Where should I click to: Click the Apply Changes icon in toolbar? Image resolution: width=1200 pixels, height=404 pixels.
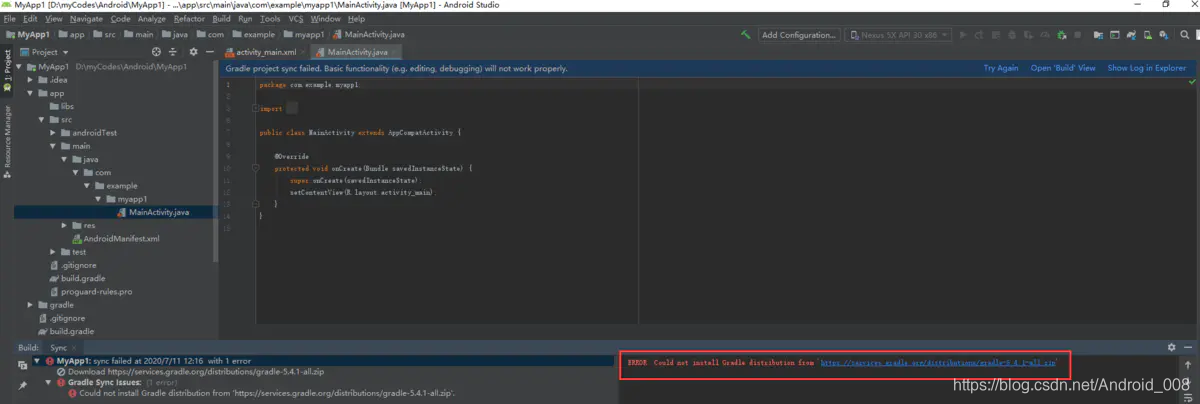[x=978, y=35]
